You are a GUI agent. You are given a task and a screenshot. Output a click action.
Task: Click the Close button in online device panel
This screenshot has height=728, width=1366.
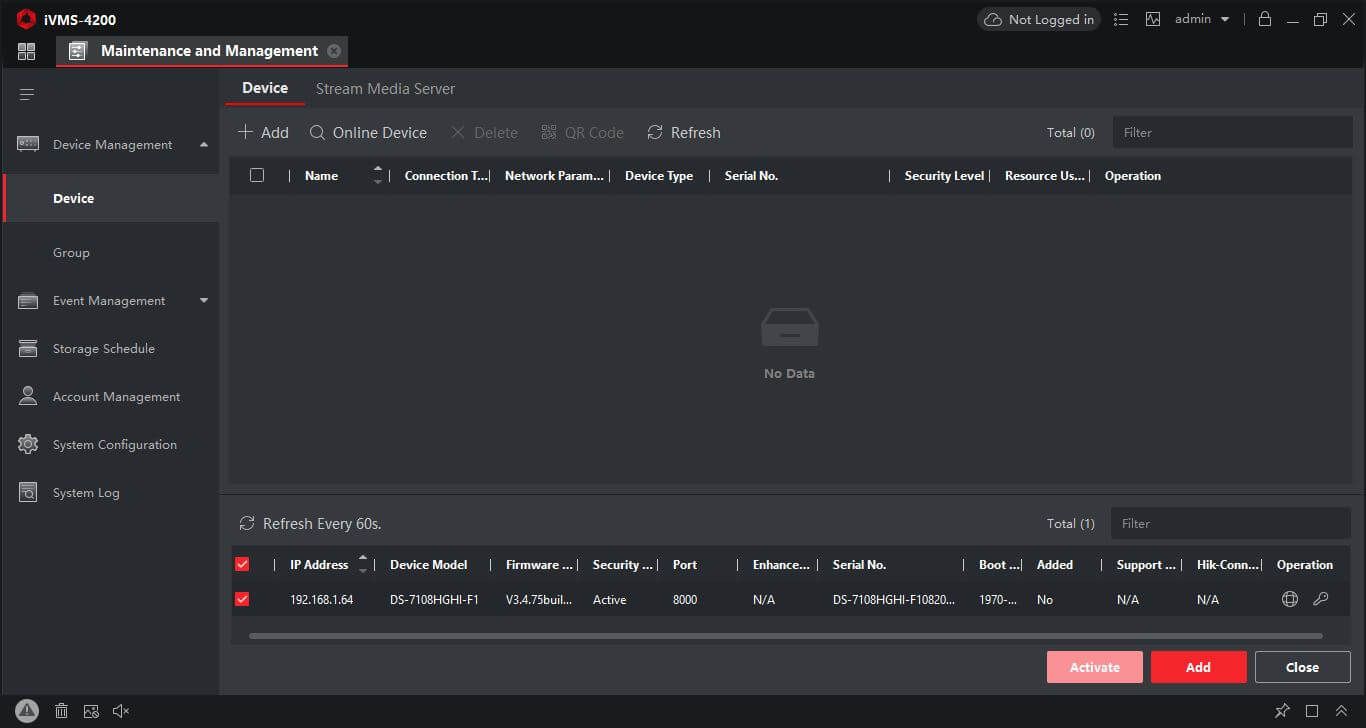(1302, 667)
